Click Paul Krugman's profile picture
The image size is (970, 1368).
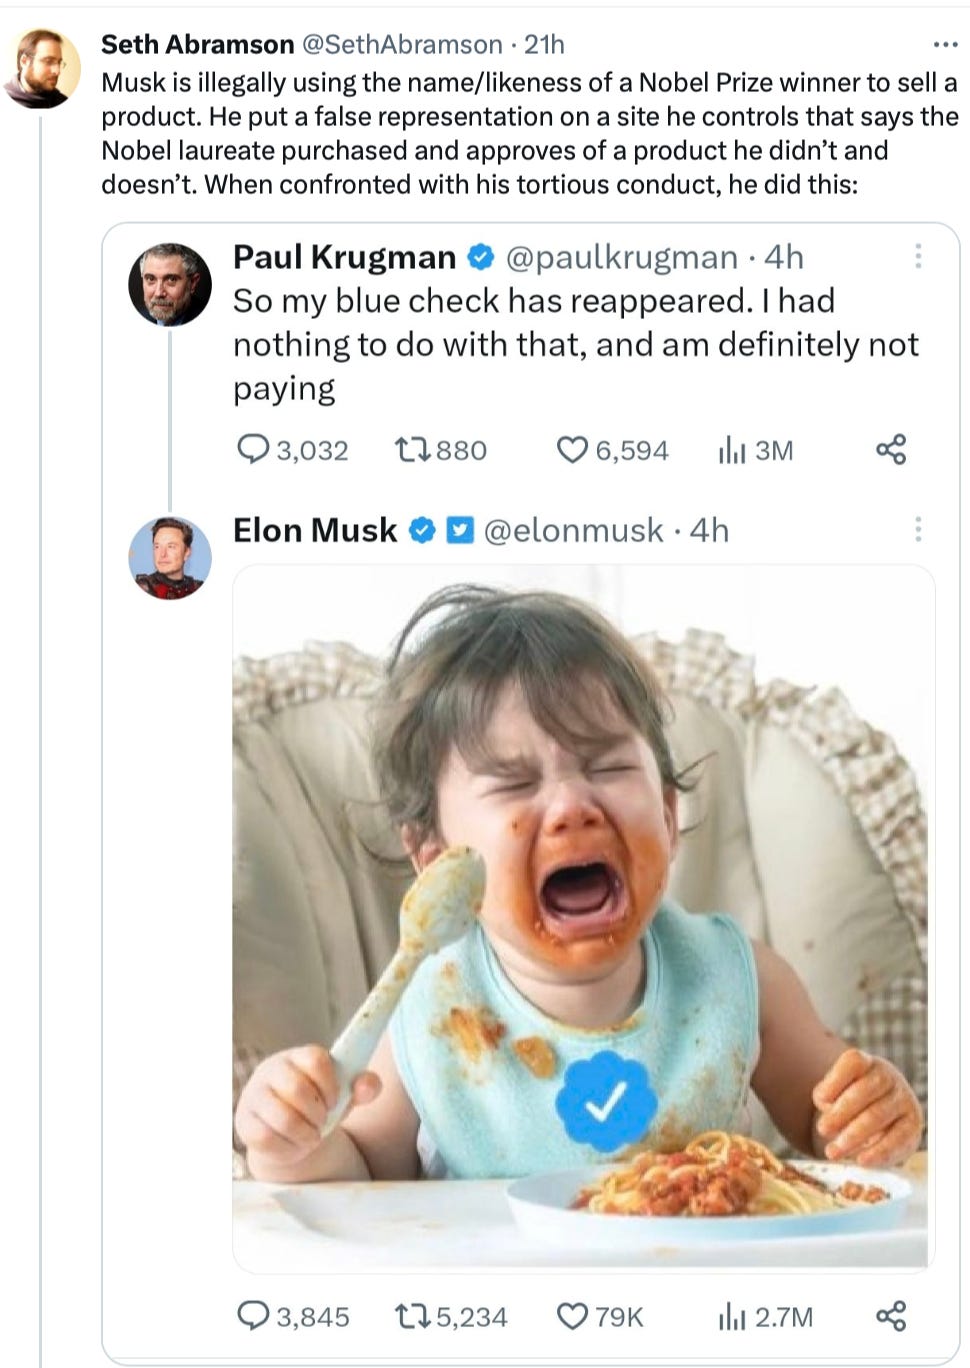point(170,284)
